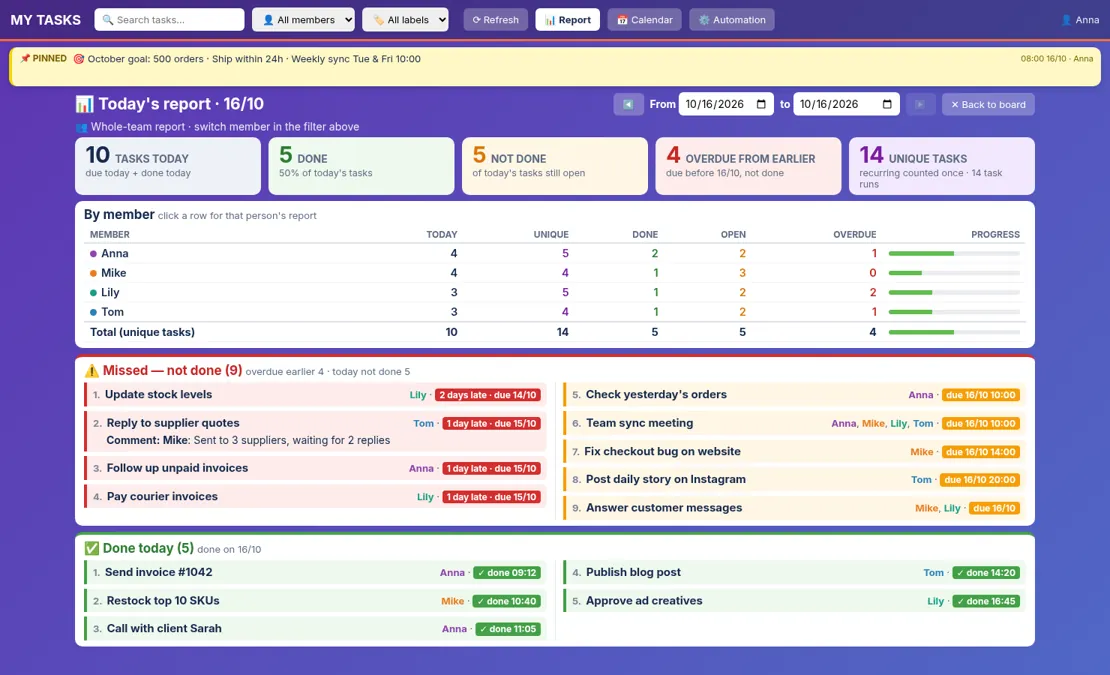Open the 'Team sync meeting' task

[794, 423]
